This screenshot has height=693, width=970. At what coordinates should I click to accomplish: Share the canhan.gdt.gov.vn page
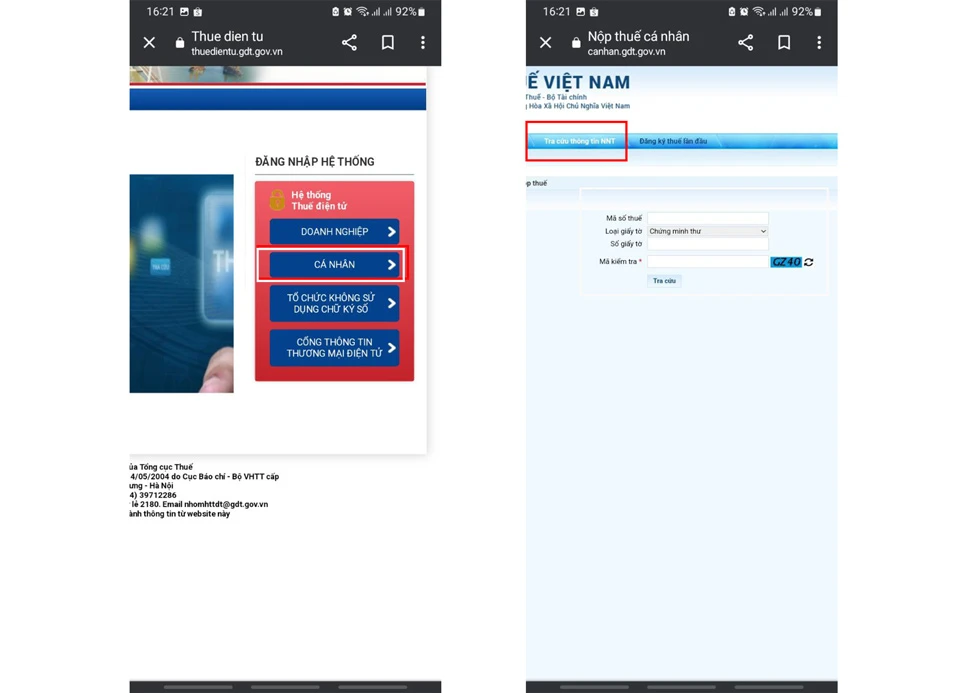[745, 43]
